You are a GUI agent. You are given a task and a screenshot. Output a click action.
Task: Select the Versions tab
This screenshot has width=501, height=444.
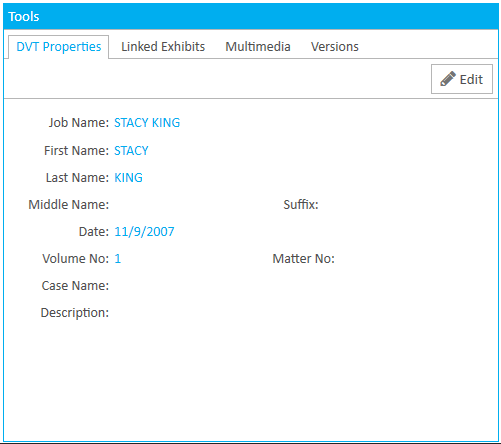pos(335,47)
